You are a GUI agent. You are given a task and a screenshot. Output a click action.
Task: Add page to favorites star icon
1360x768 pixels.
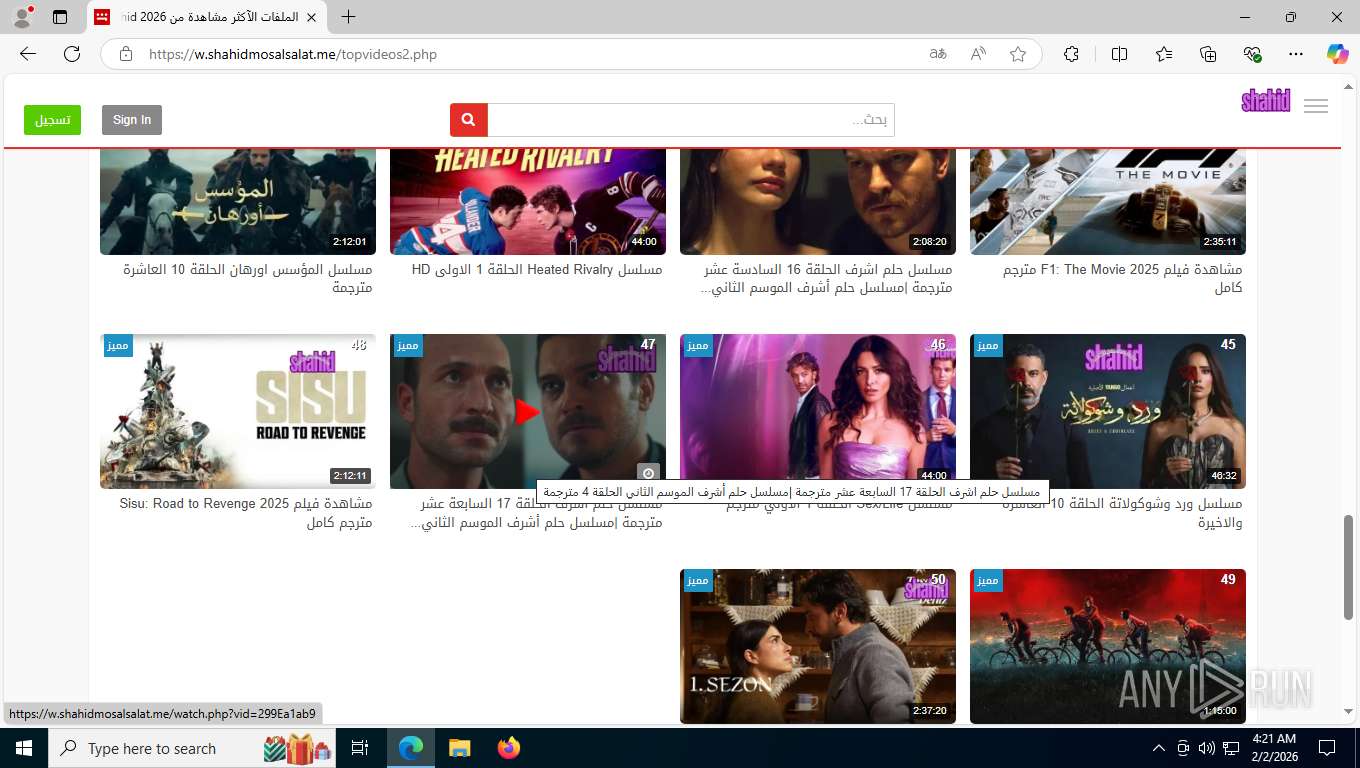(1018, 54)
